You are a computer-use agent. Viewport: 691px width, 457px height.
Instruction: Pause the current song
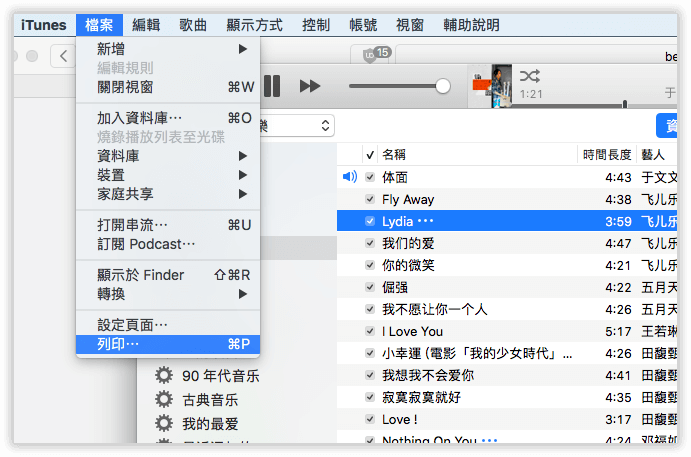pos(272,86)
